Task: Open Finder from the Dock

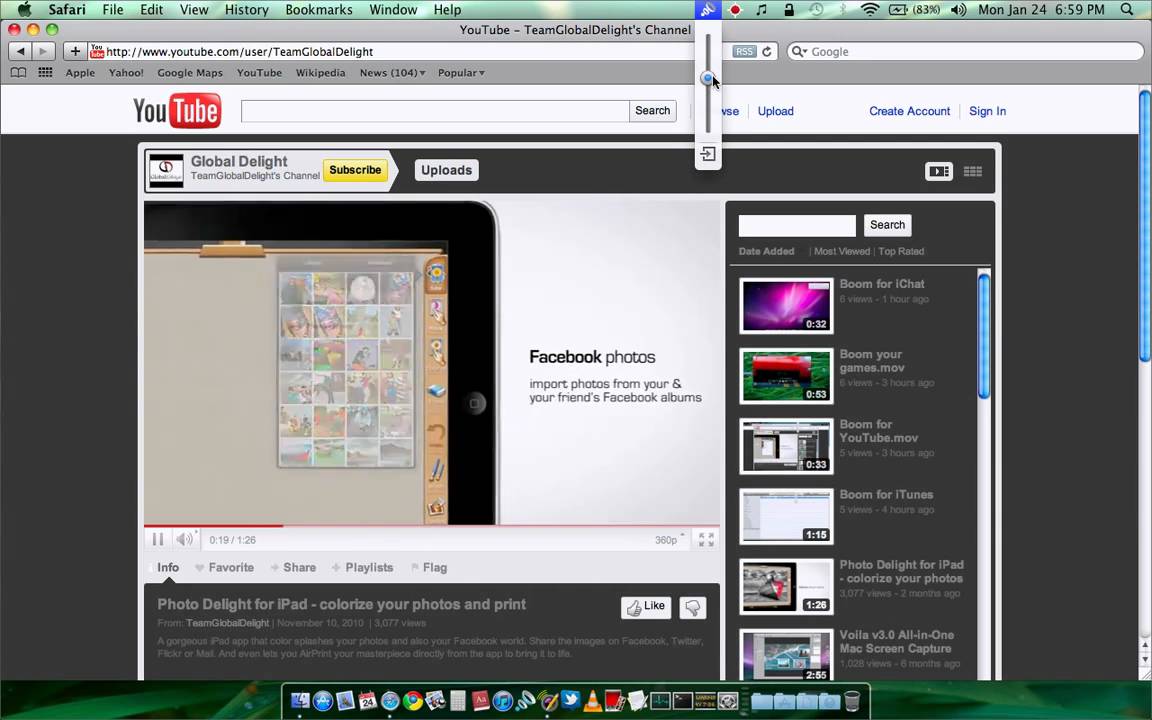Action: (300, 700)
